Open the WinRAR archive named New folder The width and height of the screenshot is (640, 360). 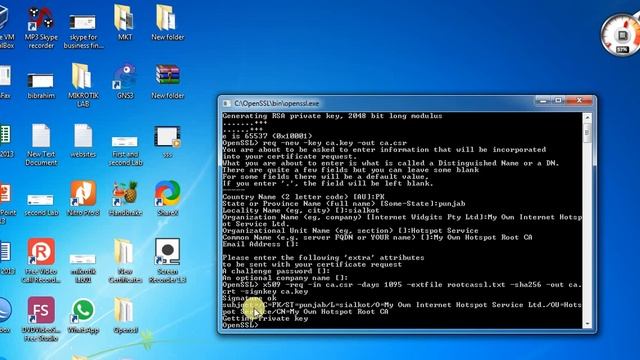167,82
